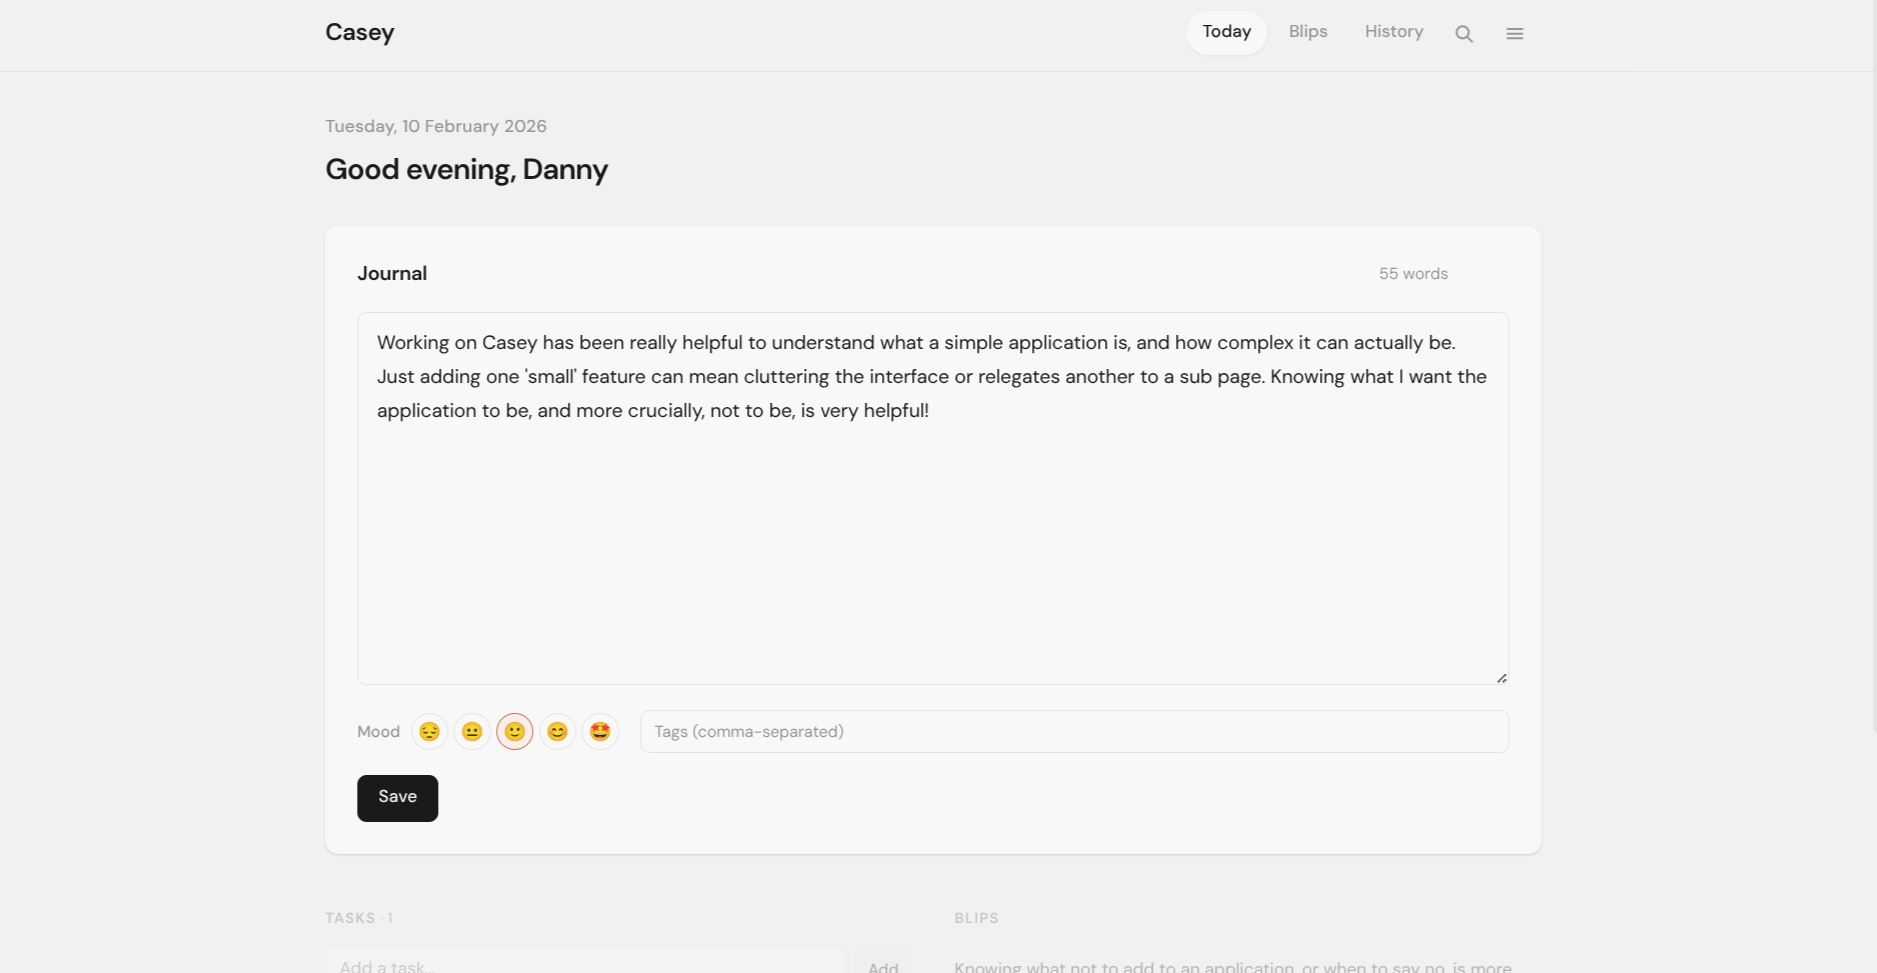
Task: Click the BLIPS section heading
Action: (x=976, y=918)
